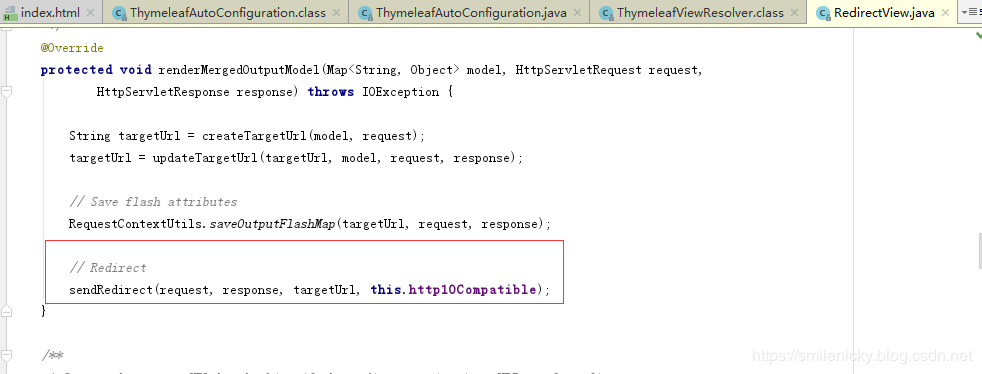The width and height of the screenshot is (982, 374).
Task: Click the createTargetUrl method call
Action: point(256,136)
